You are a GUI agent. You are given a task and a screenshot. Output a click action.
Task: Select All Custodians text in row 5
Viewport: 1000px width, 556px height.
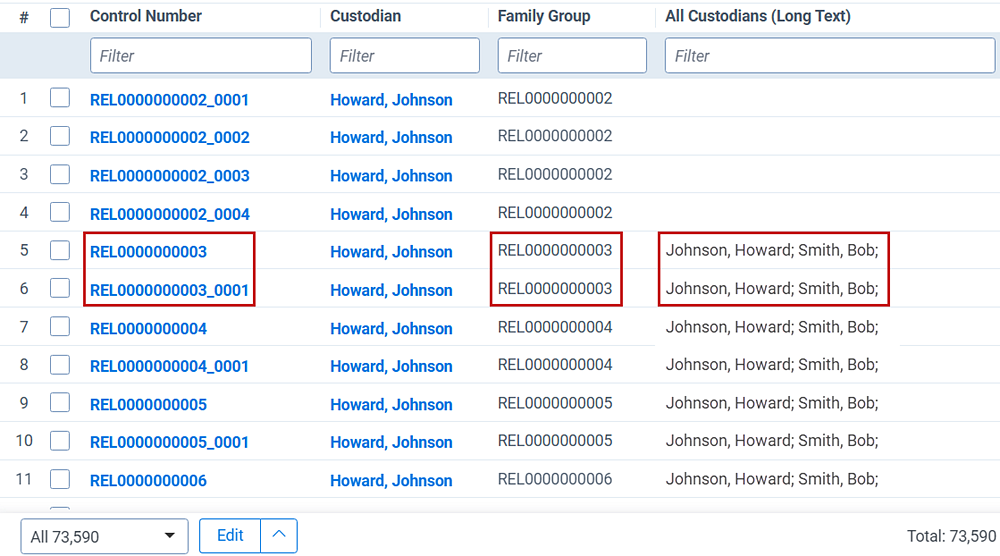click(772, 250)
